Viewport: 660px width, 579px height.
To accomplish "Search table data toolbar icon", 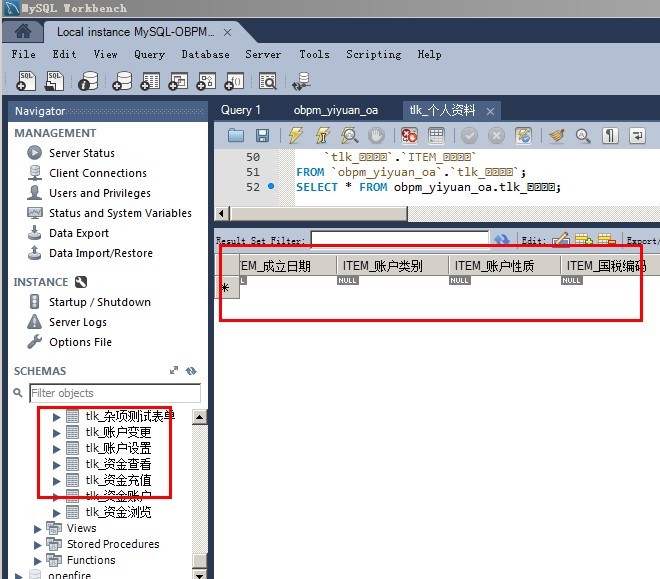I will pos(268,80).
